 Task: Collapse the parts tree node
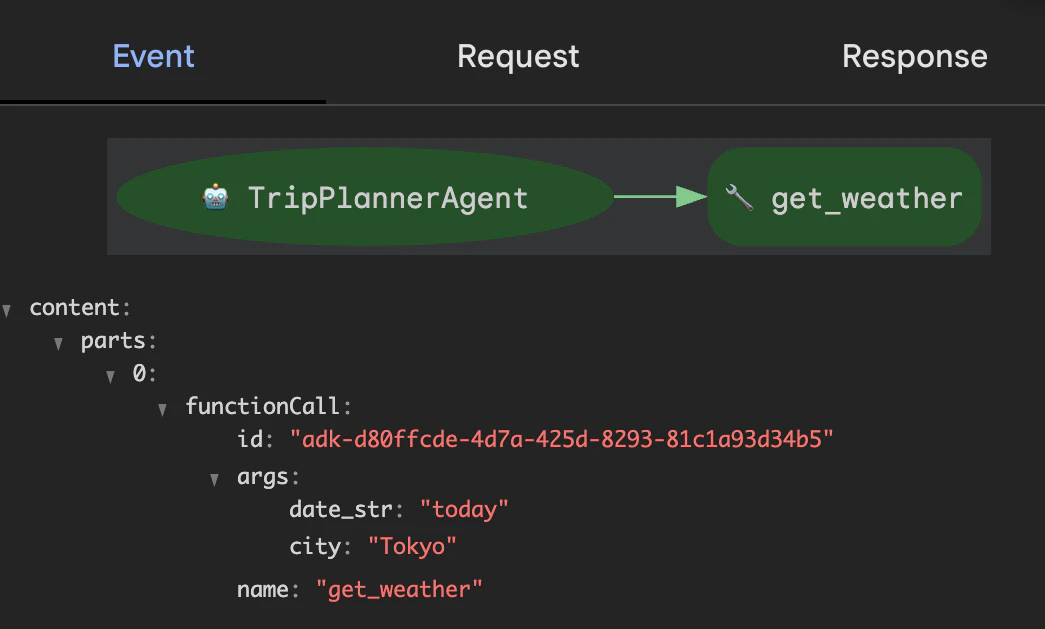point(59,343)
